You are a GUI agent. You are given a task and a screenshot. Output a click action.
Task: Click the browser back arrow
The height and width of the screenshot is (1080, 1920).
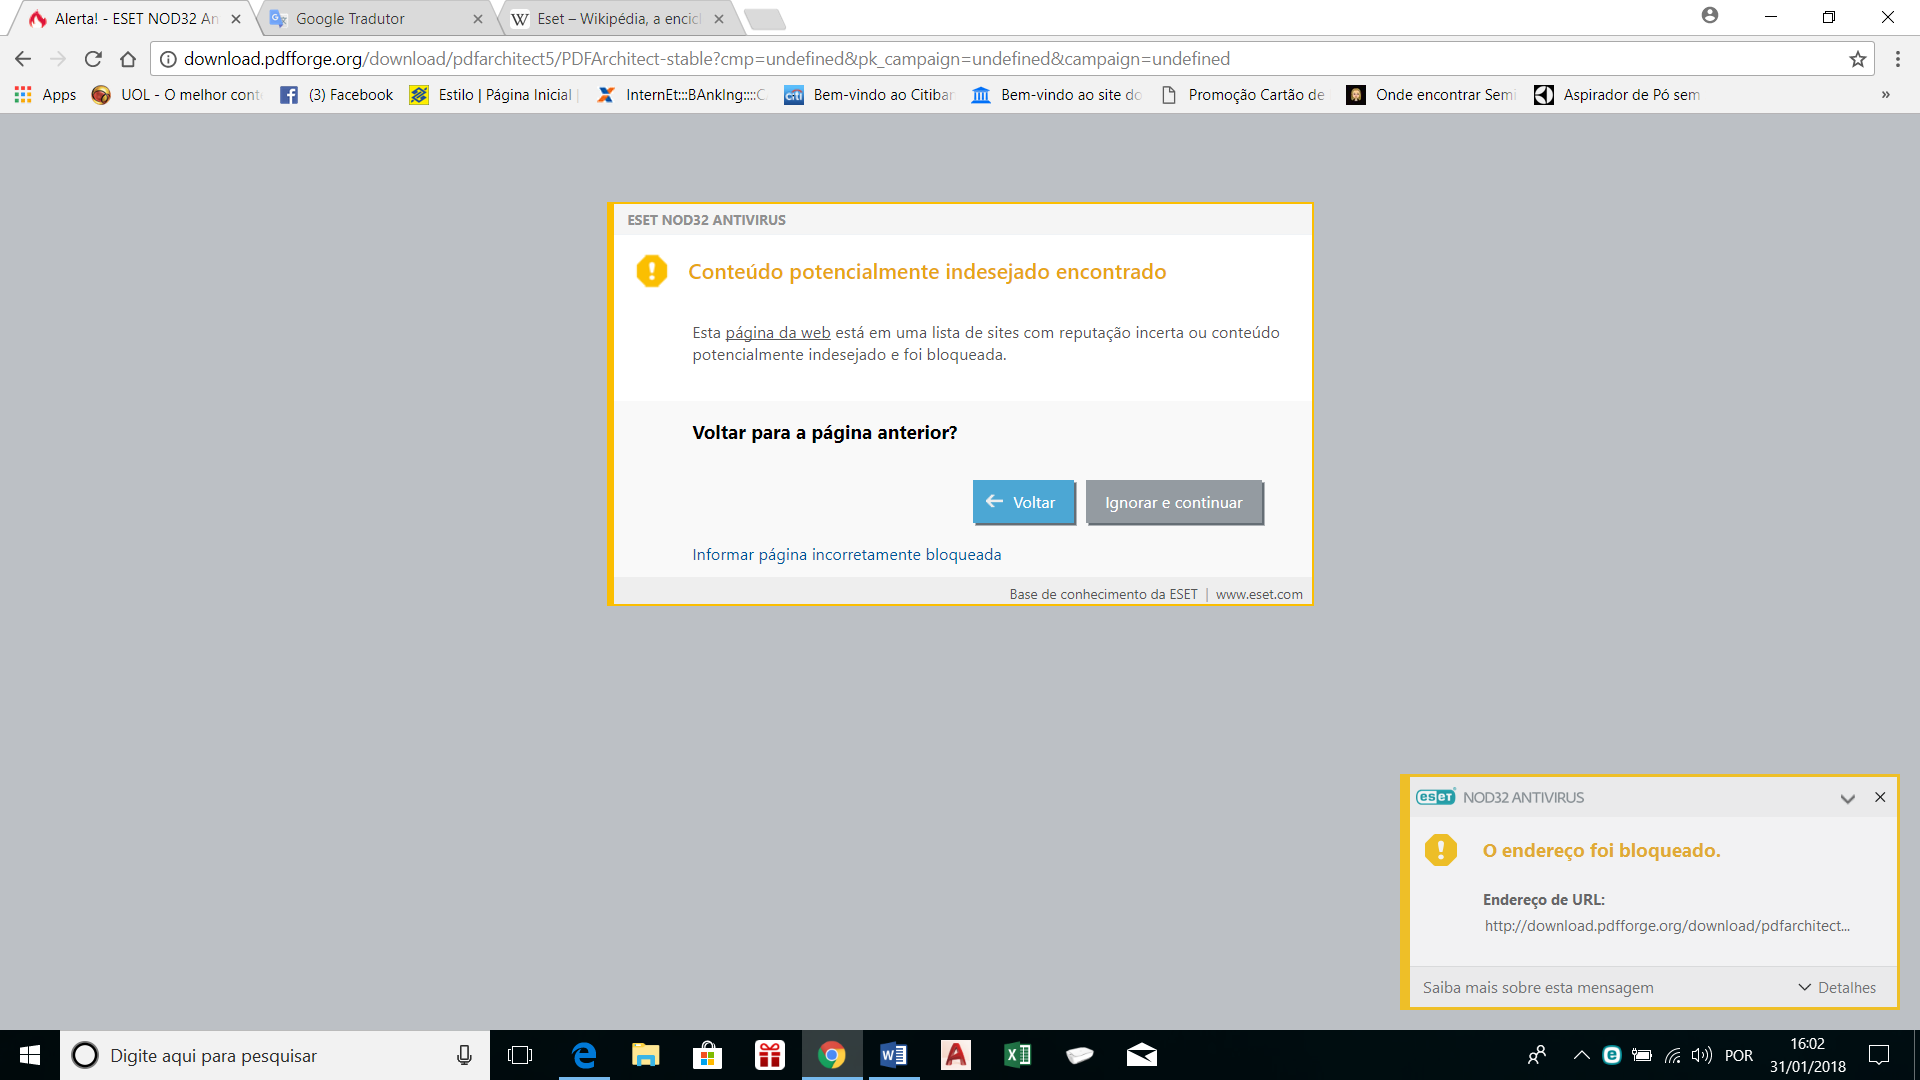click(x=23, y=59)
